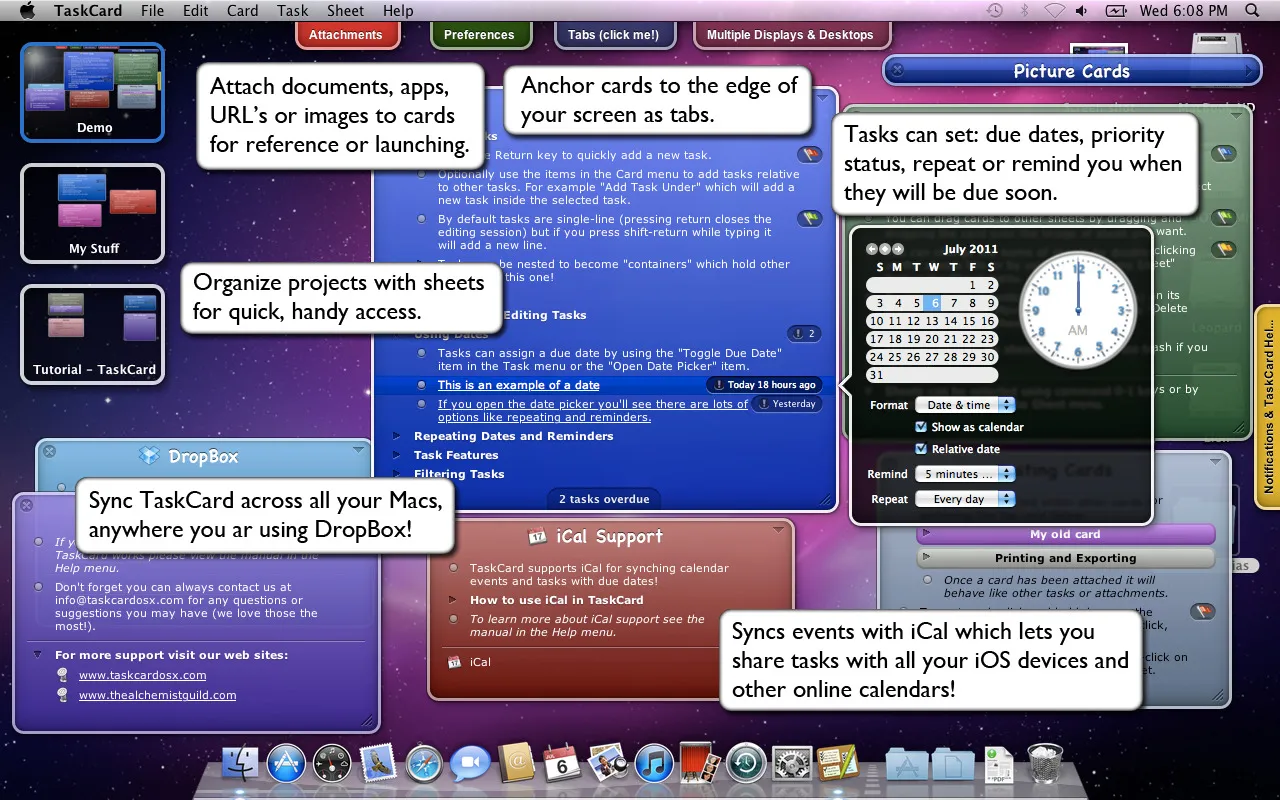This screenshot has height=800, width=1280.
Task: Open the Repeat dropdown set to Every day
Action: coord(965,499)
